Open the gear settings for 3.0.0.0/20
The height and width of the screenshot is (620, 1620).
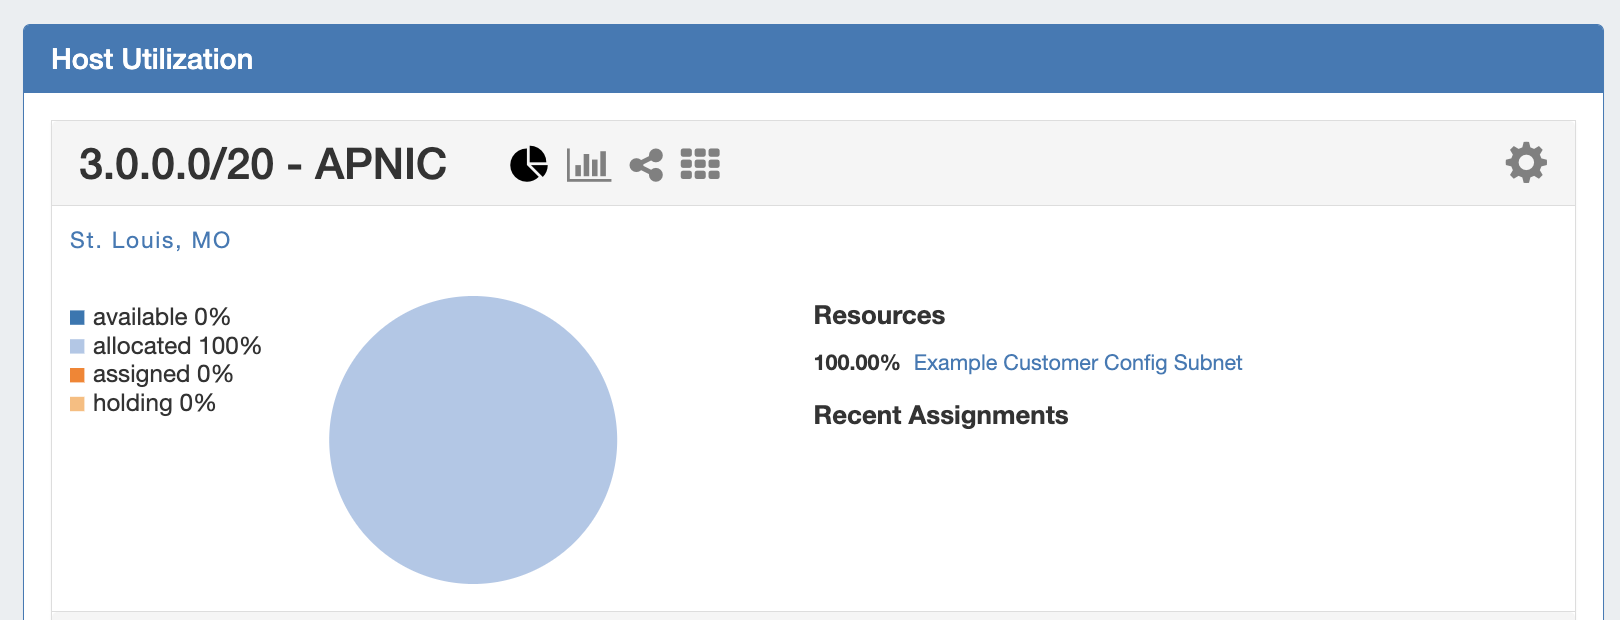[x=1525, y=162]
